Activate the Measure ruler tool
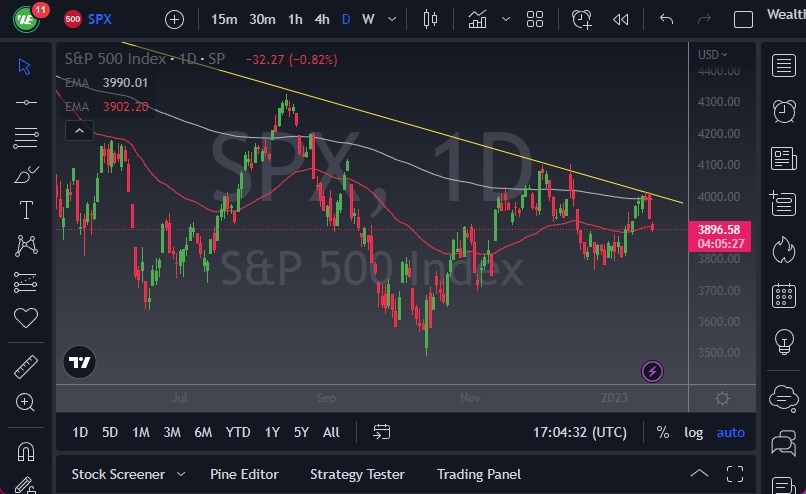This screenshot has width=806, height=494. tap(26, 367)
